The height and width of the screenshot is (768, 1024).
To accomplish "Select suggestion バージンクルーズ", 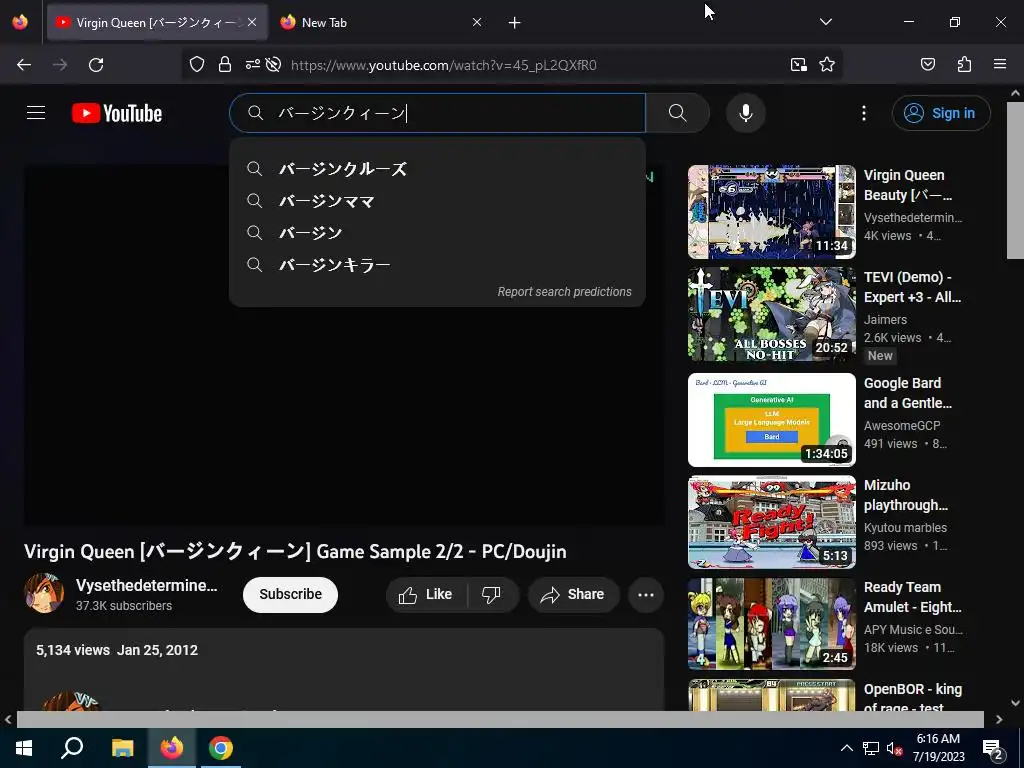I will click(438, 169).
